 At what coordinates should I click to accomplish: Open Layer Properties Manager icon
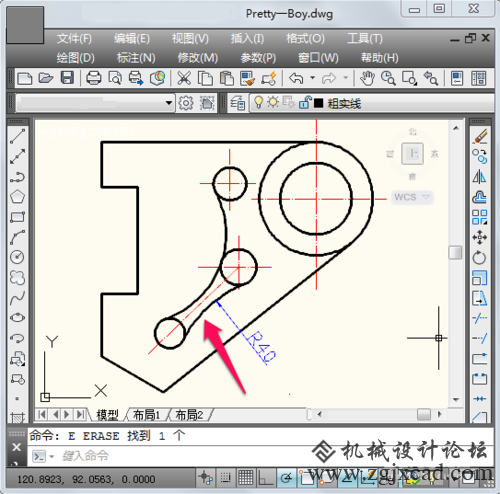238,103
